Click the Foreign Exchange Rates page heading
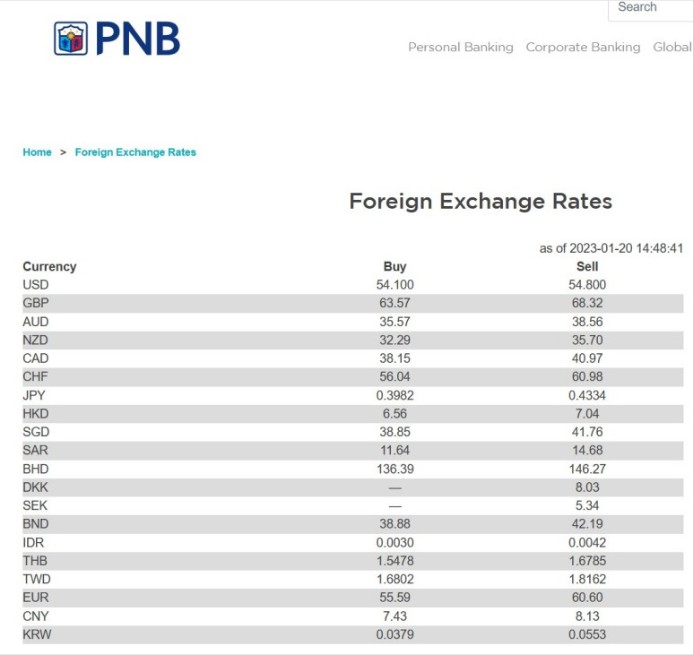693x655 pixels. pyautogui.click(x=480, y=202)
